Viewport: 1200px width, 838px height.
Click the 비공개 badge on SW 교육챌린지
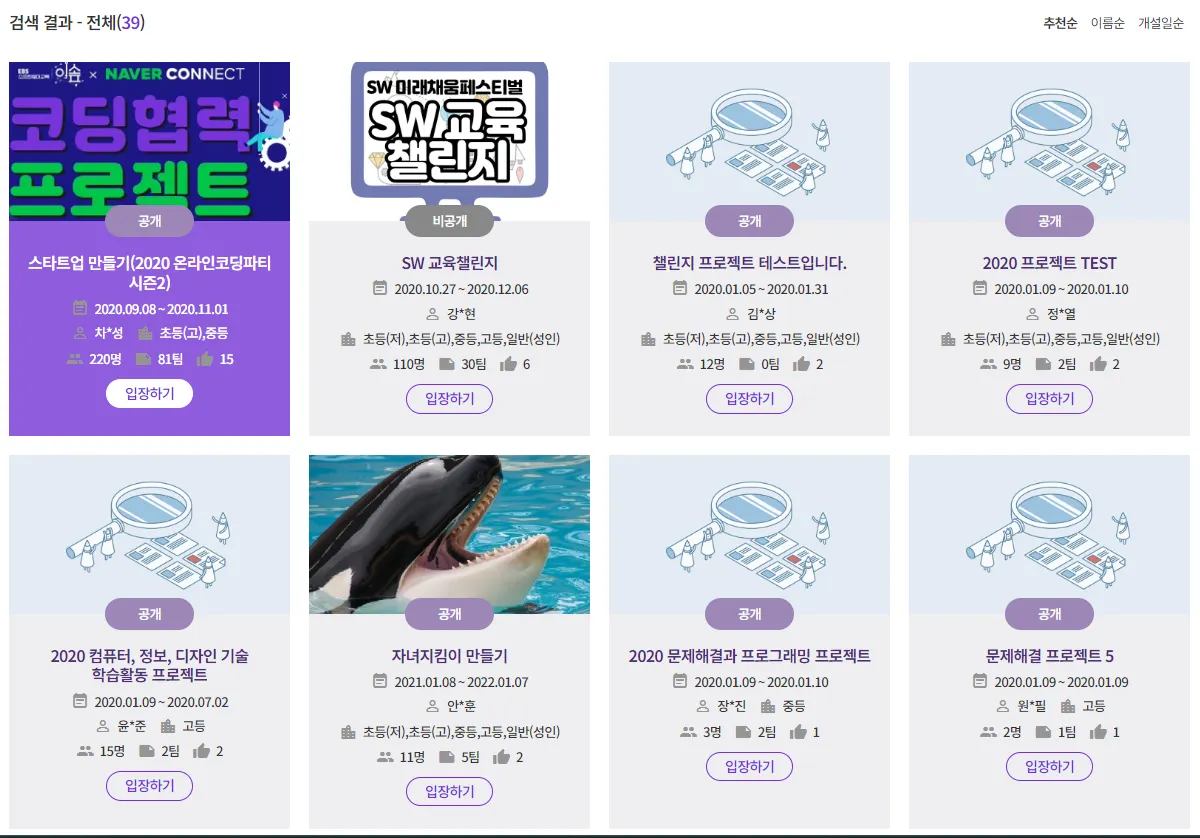(449, 221)
